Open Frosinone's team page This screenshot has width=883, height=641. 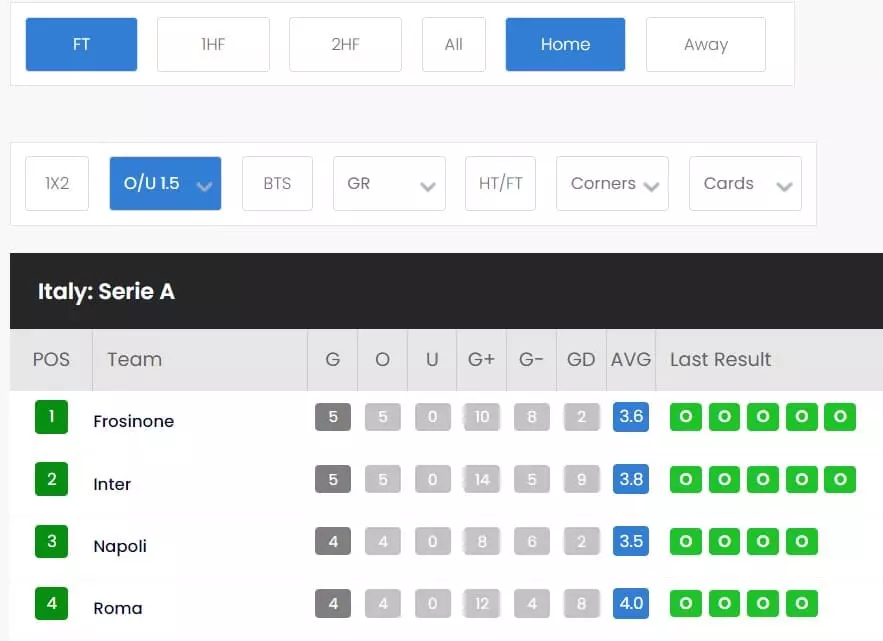(133, 421)
